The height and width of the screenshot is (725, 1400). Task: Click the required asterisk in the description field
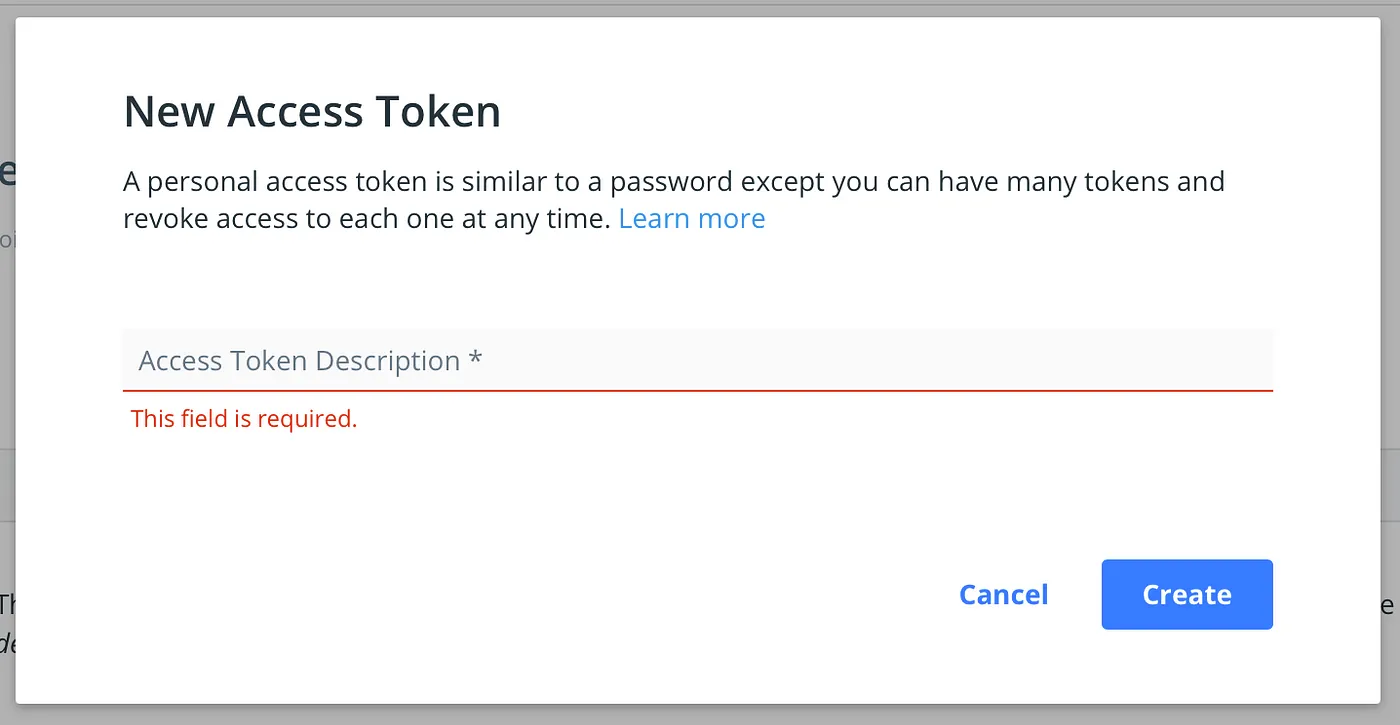click(475, 359)
